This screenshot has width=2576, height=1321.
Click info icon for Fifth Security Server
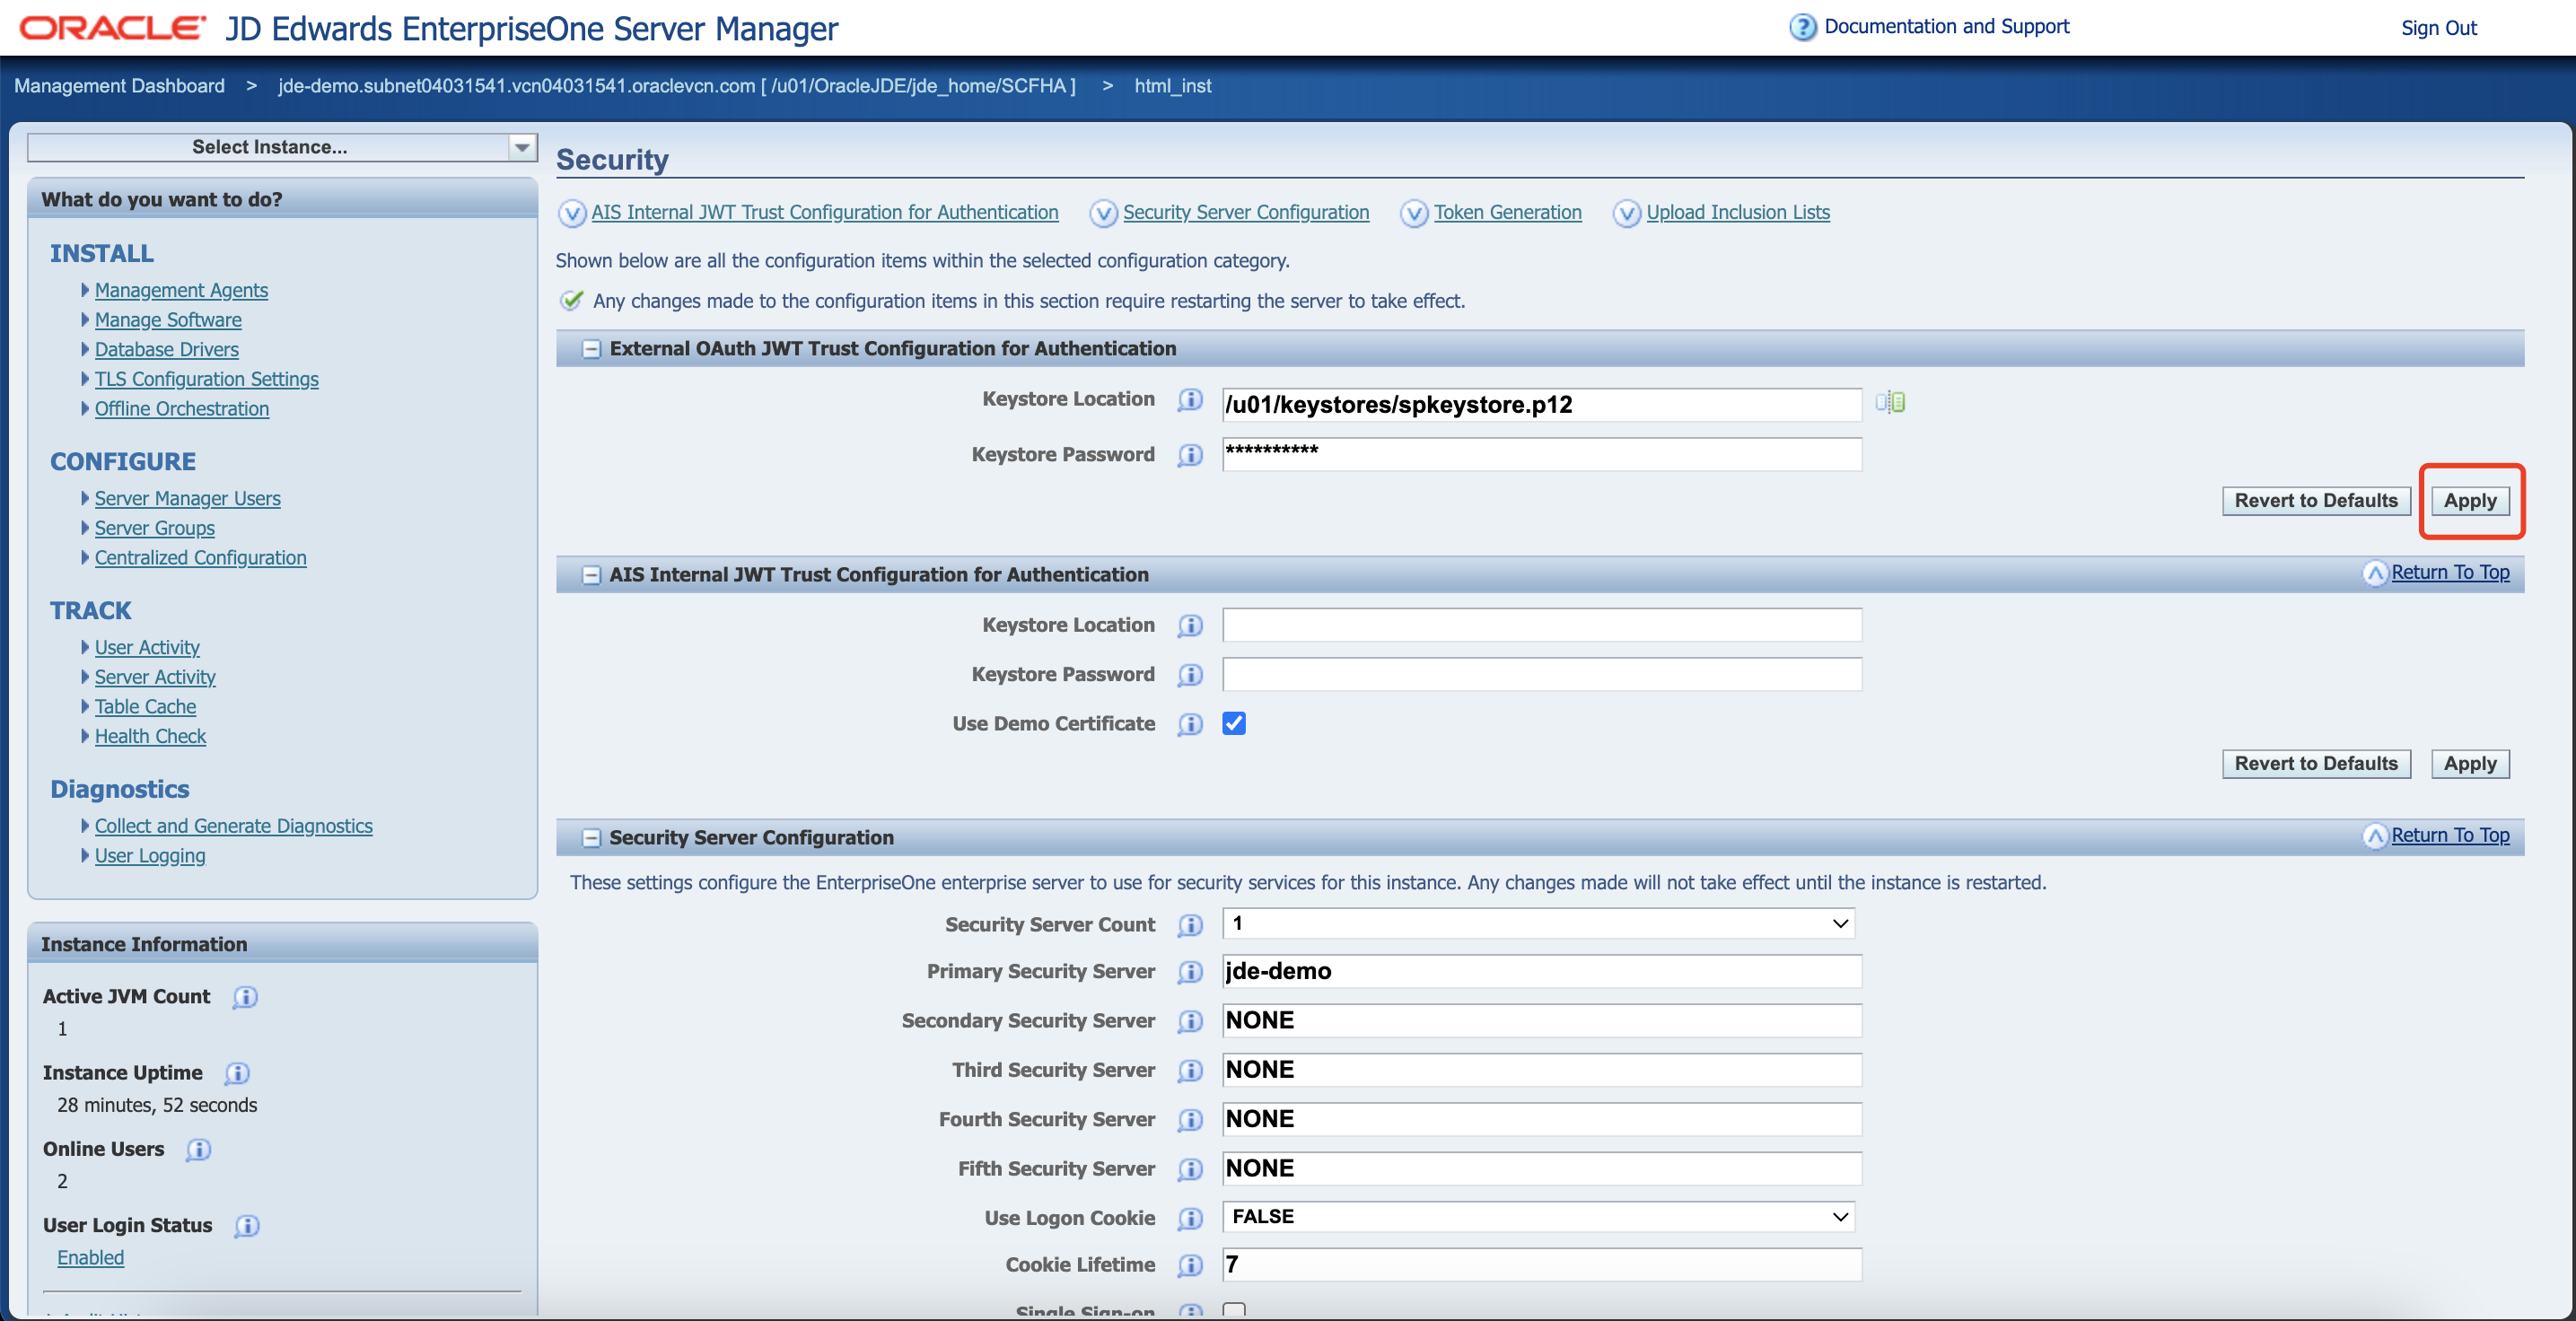[x=1190, y=1169]
